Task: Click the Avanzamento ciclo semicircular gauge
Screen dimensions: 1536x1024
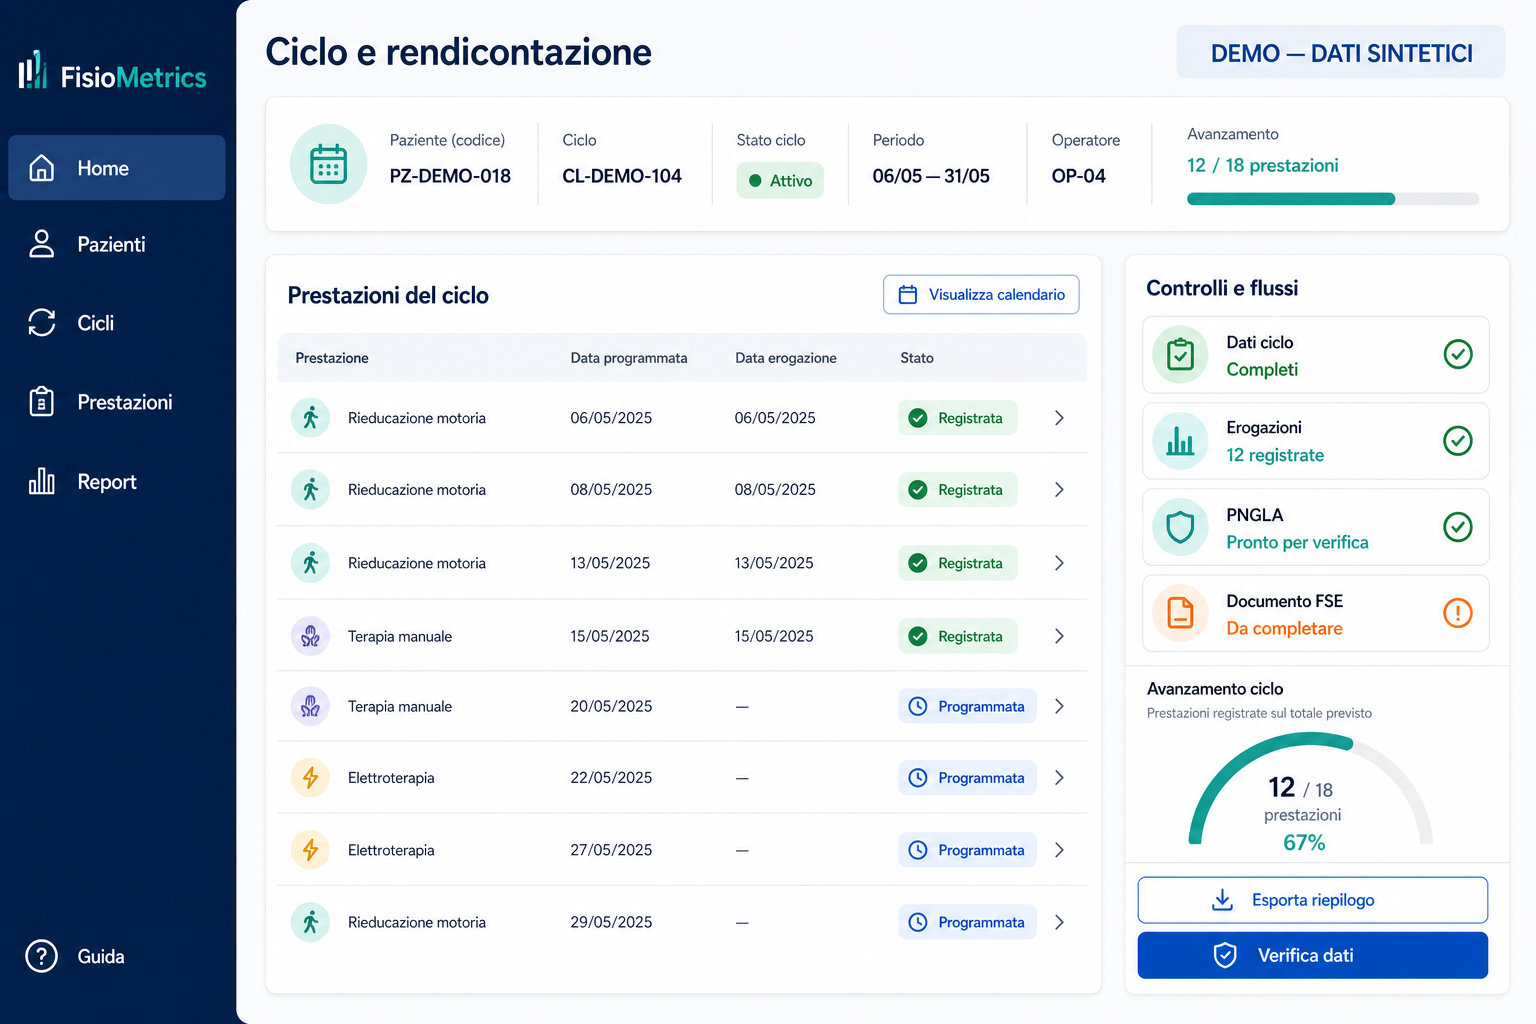Action: [x=1310, y=790]
